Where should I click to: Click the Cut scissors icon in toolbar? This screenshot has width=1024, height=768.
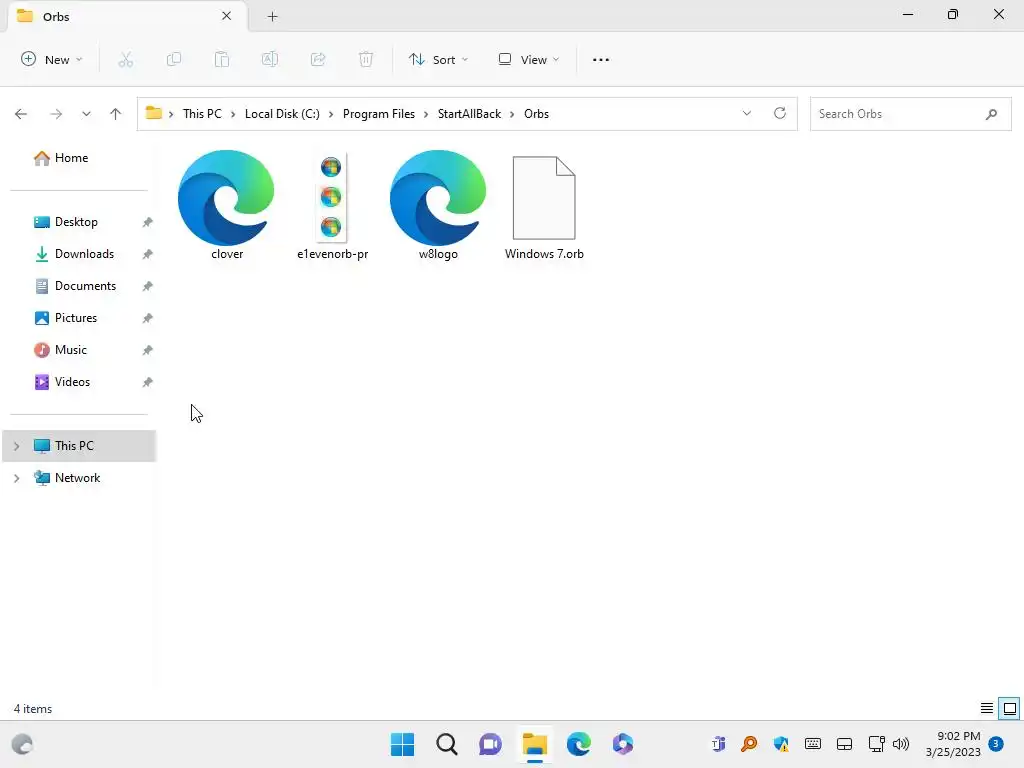point(125,59)
